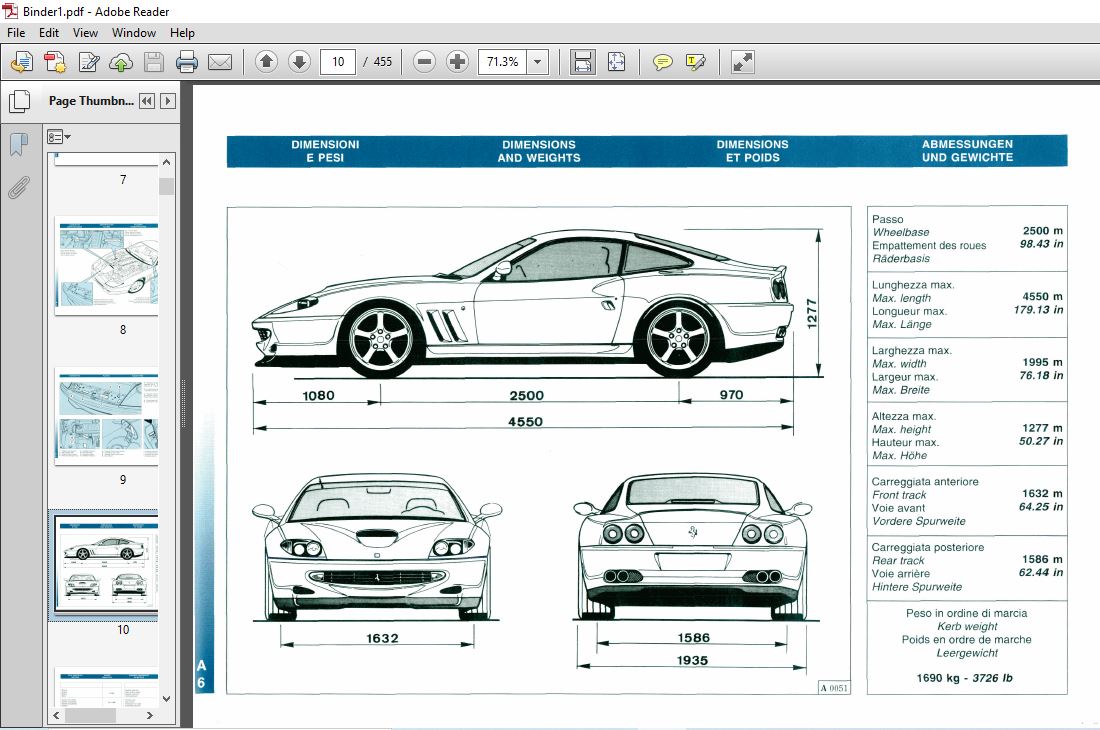Open the Page Thumbnails panel icon
1100x730 pixels.
[x=20, y=101]
